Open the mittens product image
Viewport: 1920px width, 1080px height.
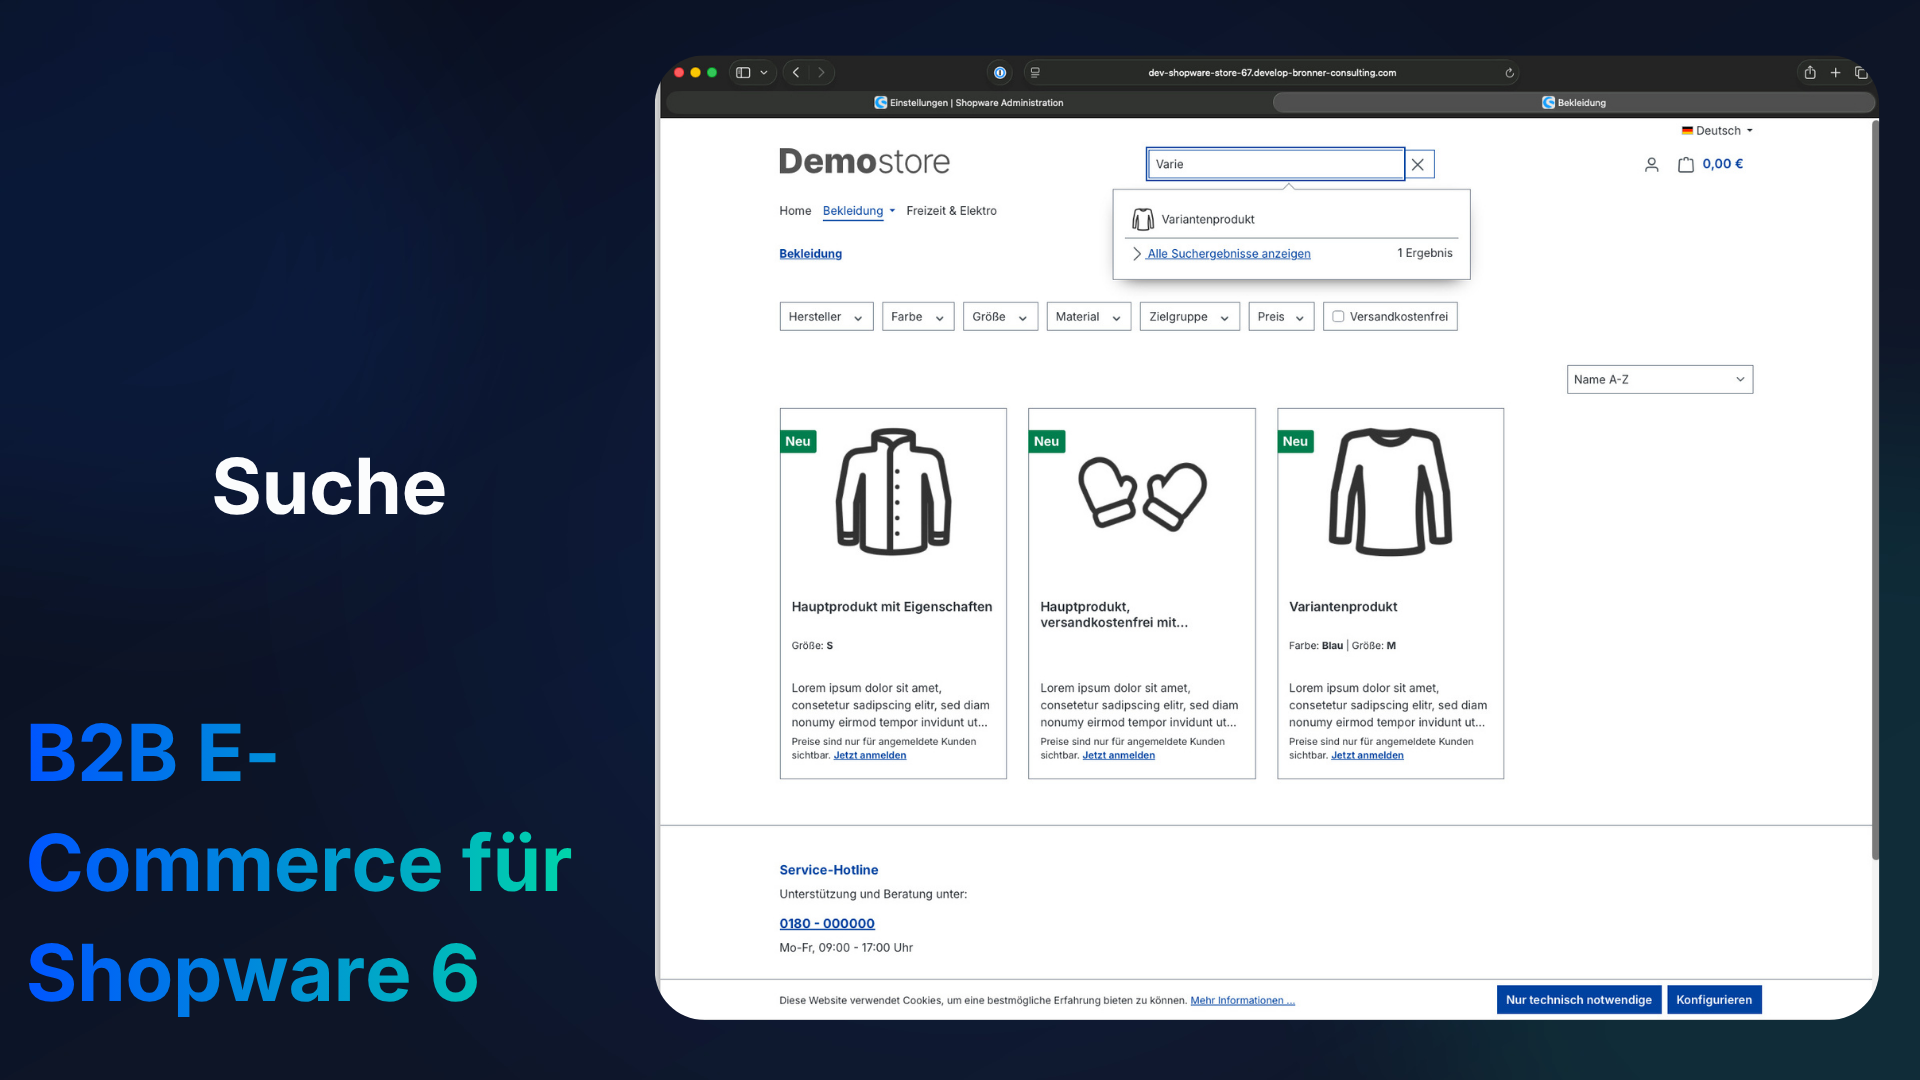pos(1142,493)
